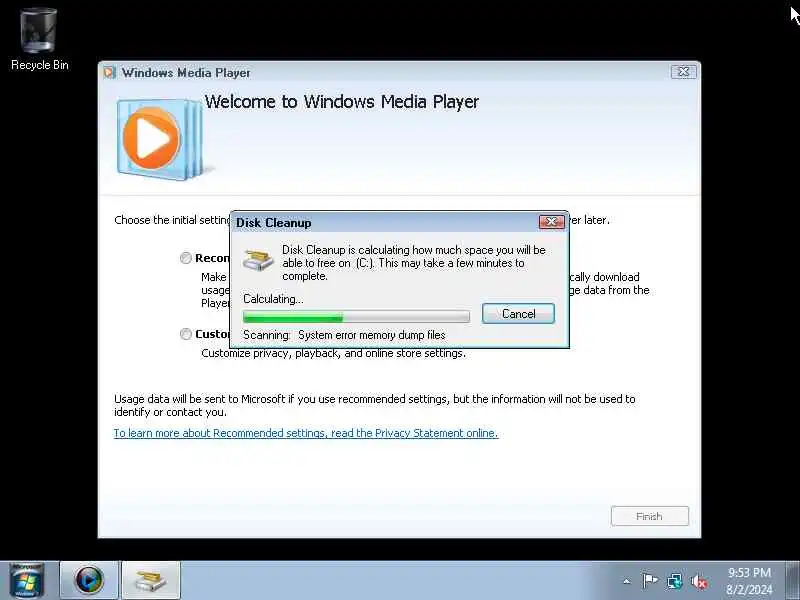The image size is (800, 600).
Task: Open the Recycle Bin desktop icon
Action: 39,40
